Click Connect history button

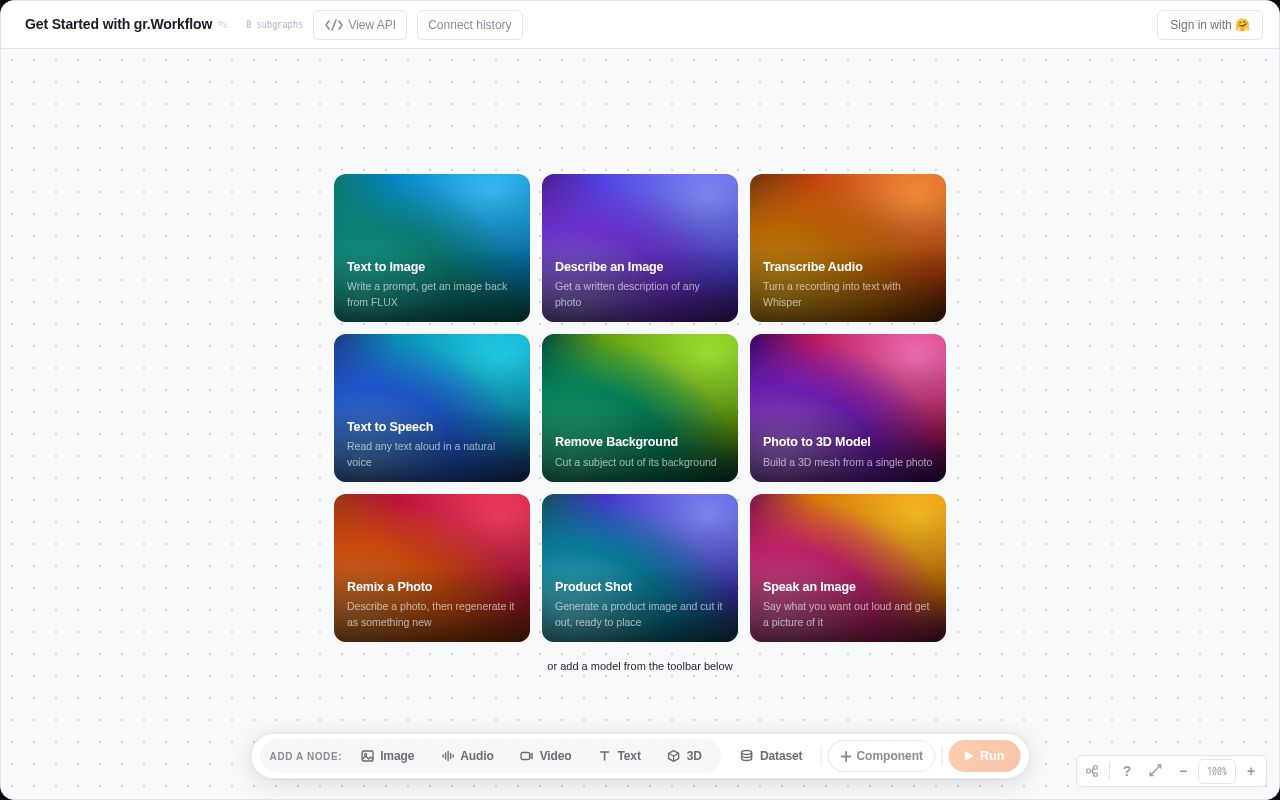coord(470,25)
